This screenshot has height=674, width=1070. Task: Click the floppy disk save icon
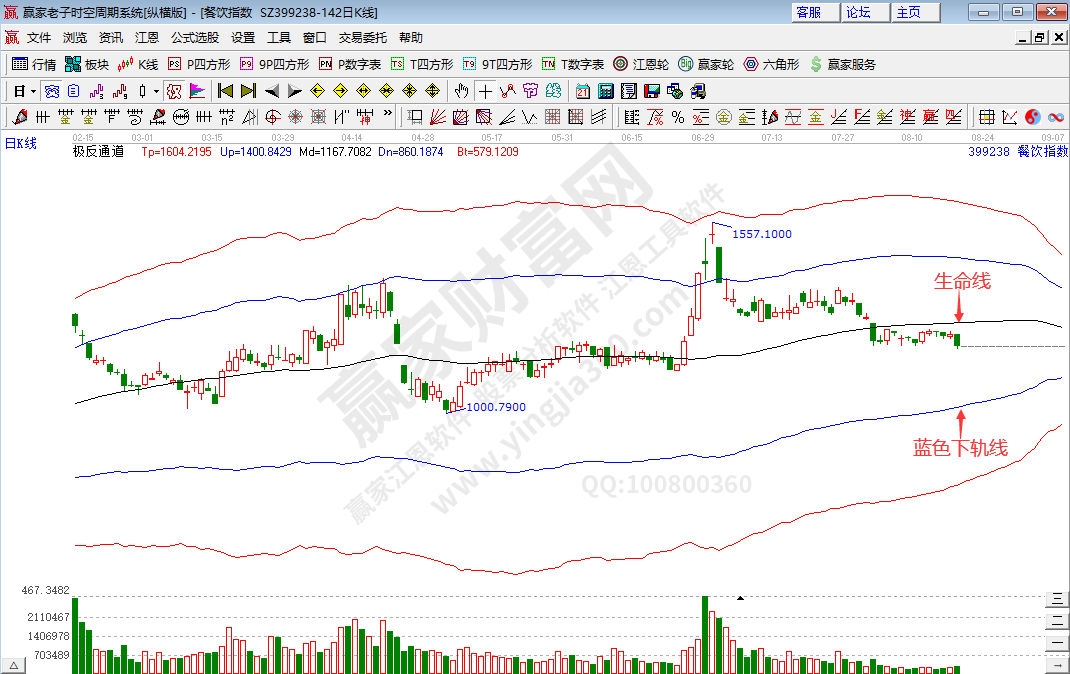tap(651, 91)
